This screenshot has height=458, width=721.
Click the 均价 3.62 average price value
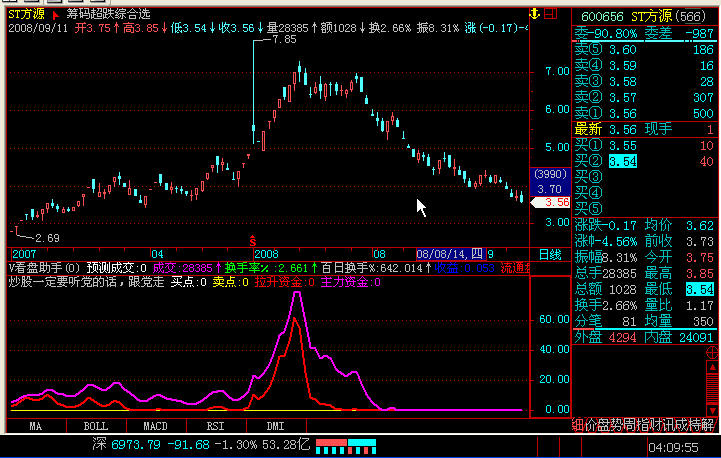tap(699, 225)
